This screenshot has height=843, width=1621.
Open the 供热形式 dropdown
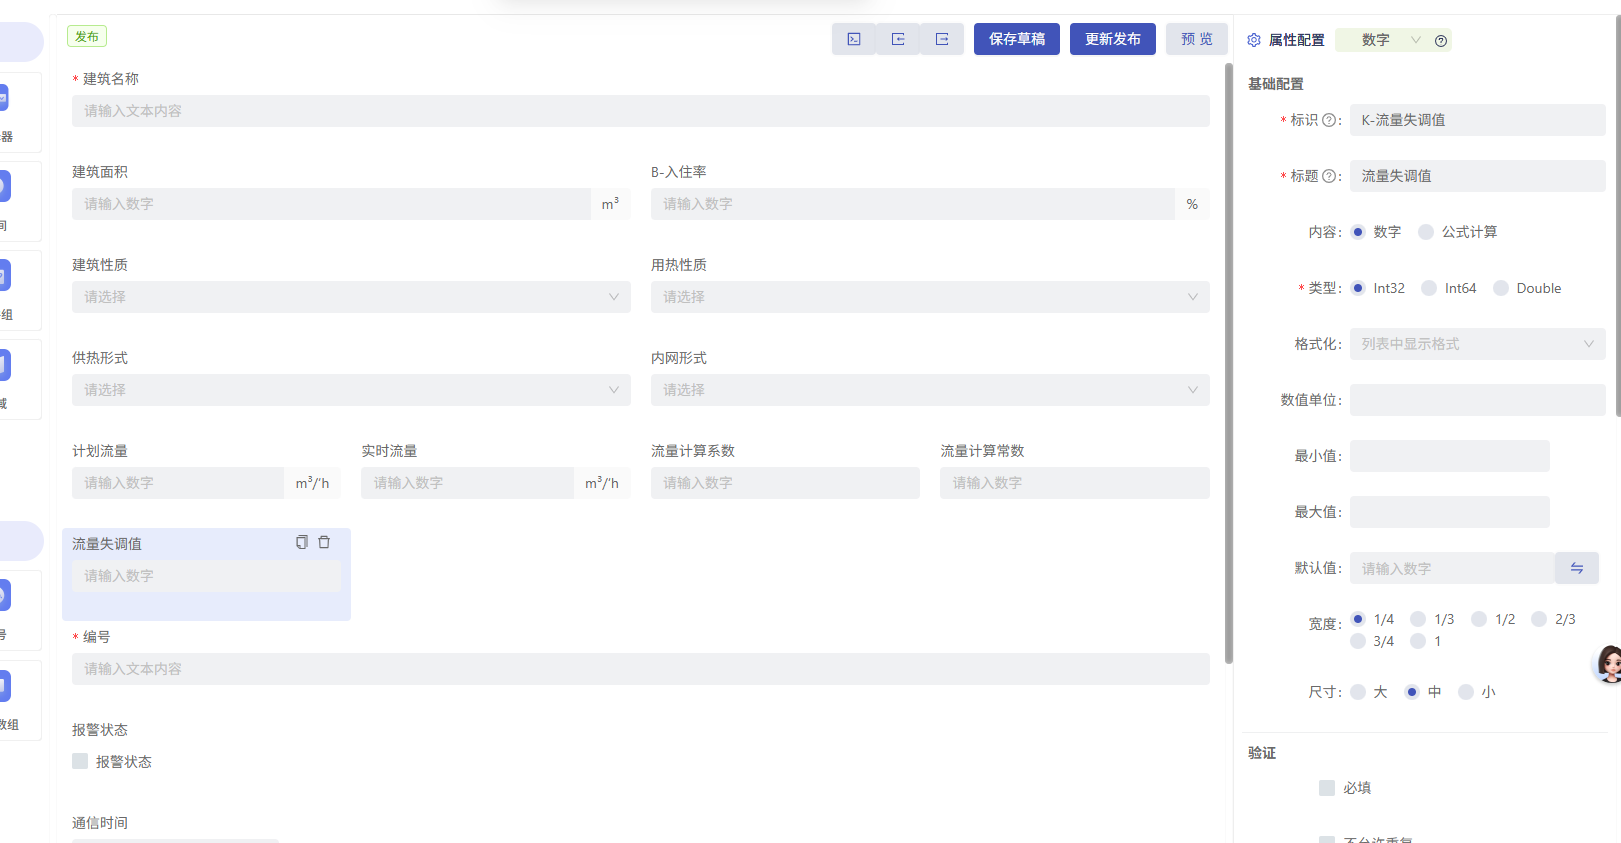coord(351,390)
